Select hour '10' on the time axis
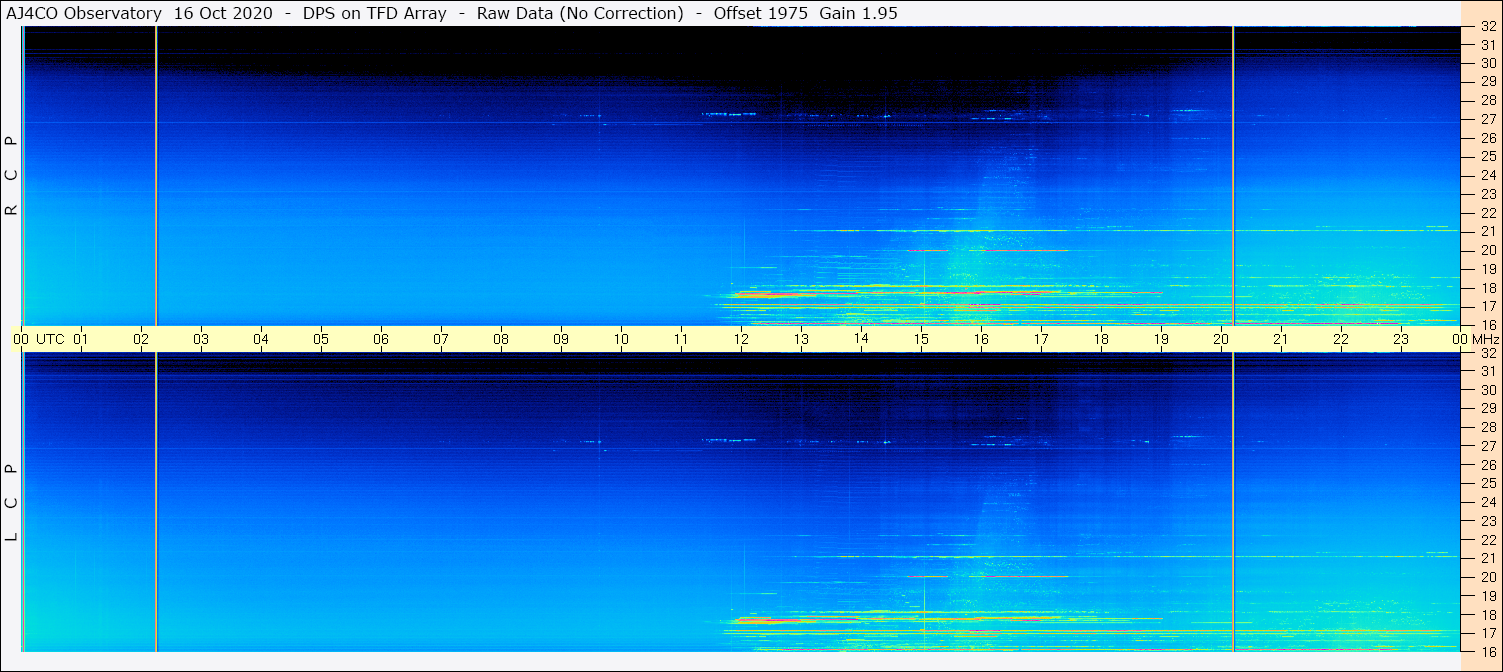The width and height of the screenshot is (1503, 672). [621, 339]
